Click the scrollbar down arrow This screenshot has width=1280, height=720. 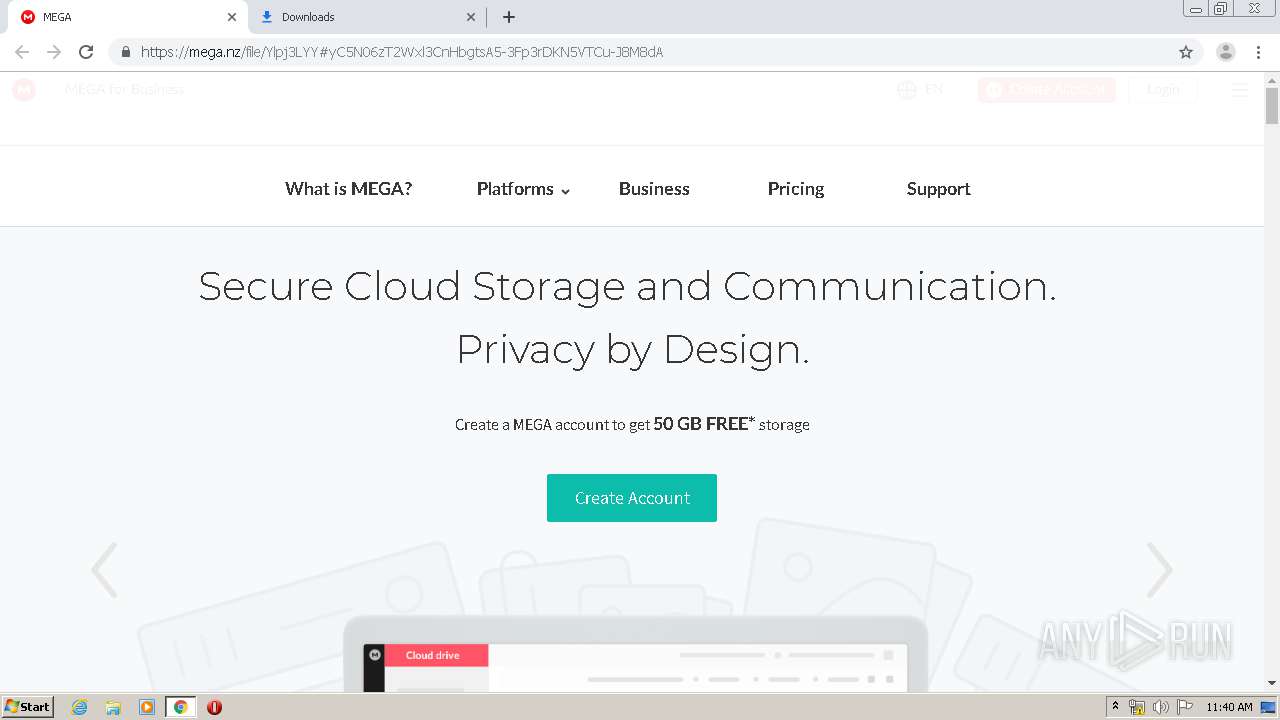[x=1272, y=683]
